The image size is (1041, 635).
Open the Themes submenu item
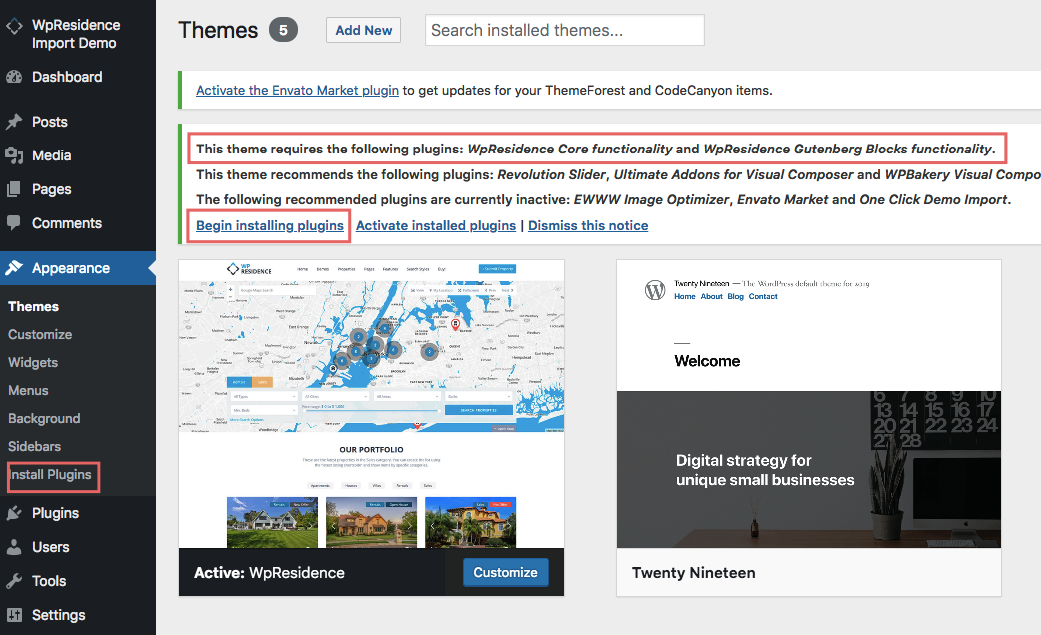click(33, 306)
